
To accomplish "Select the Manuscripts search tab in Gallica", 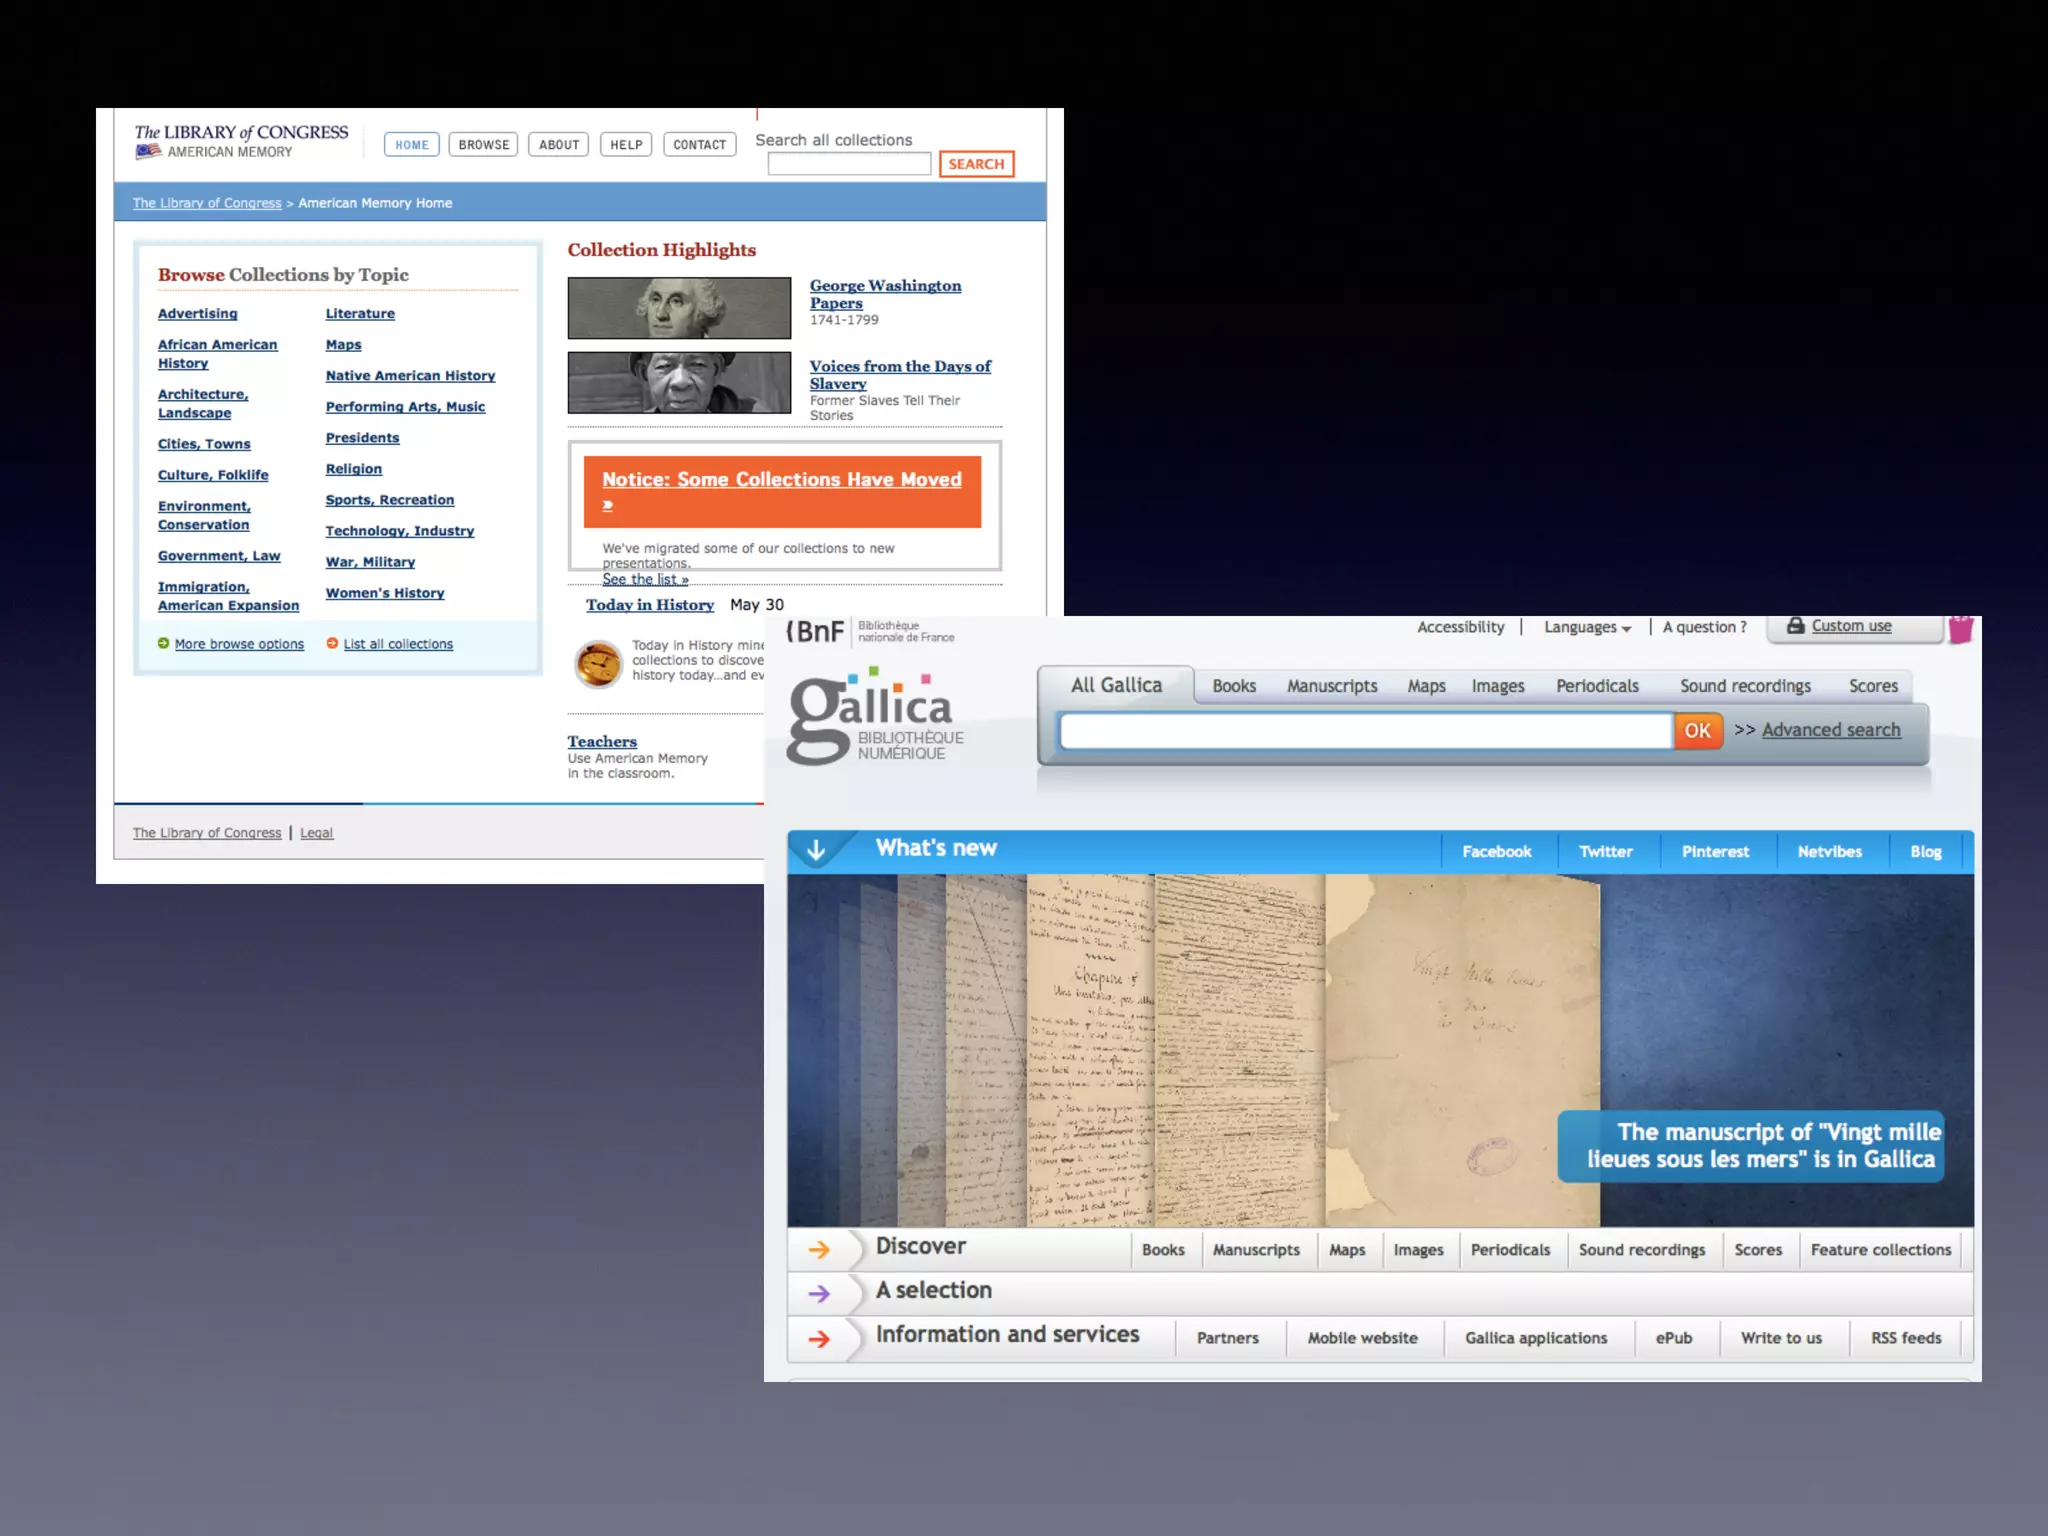I will (x=1331, y=686).
